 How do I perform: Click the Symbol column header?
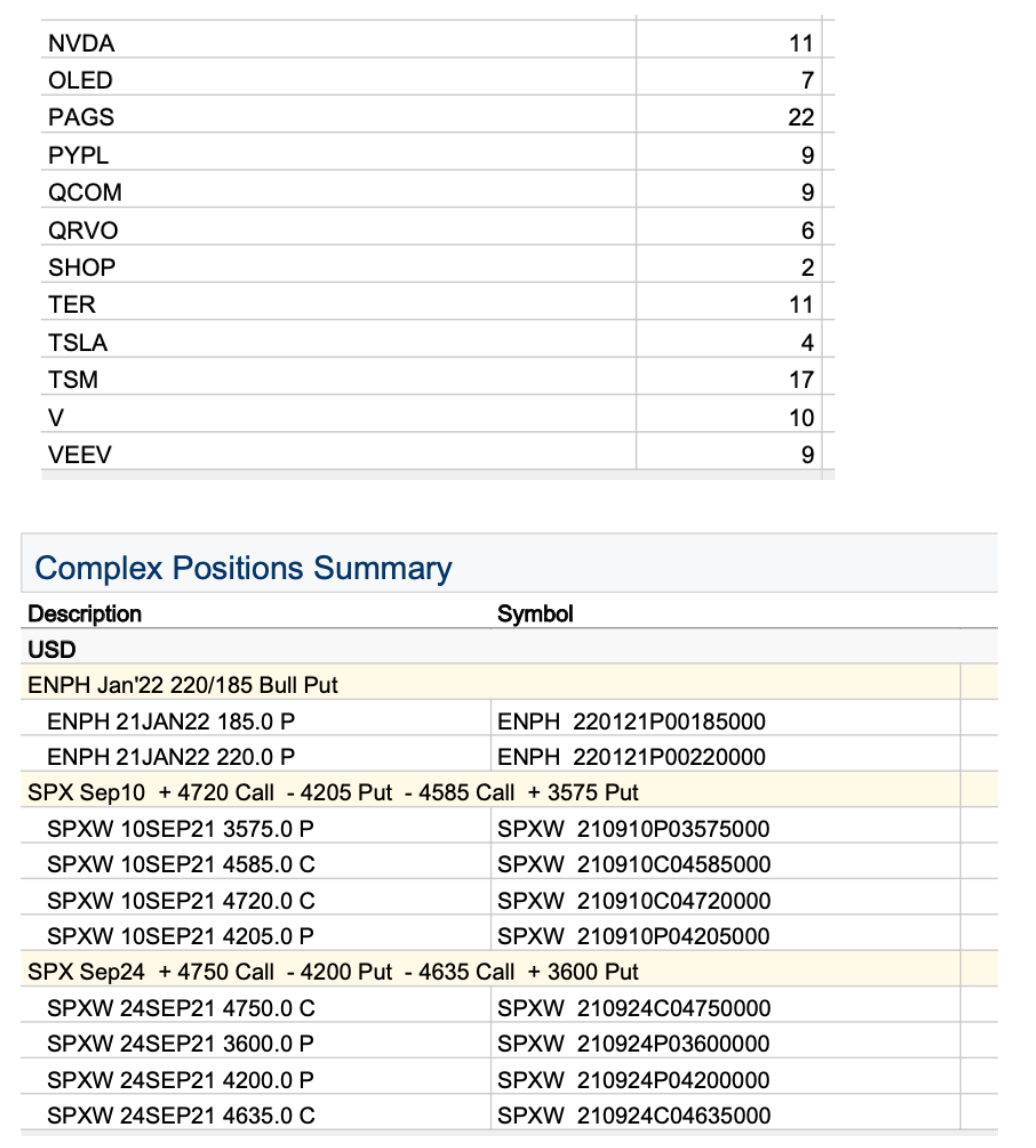535,614
